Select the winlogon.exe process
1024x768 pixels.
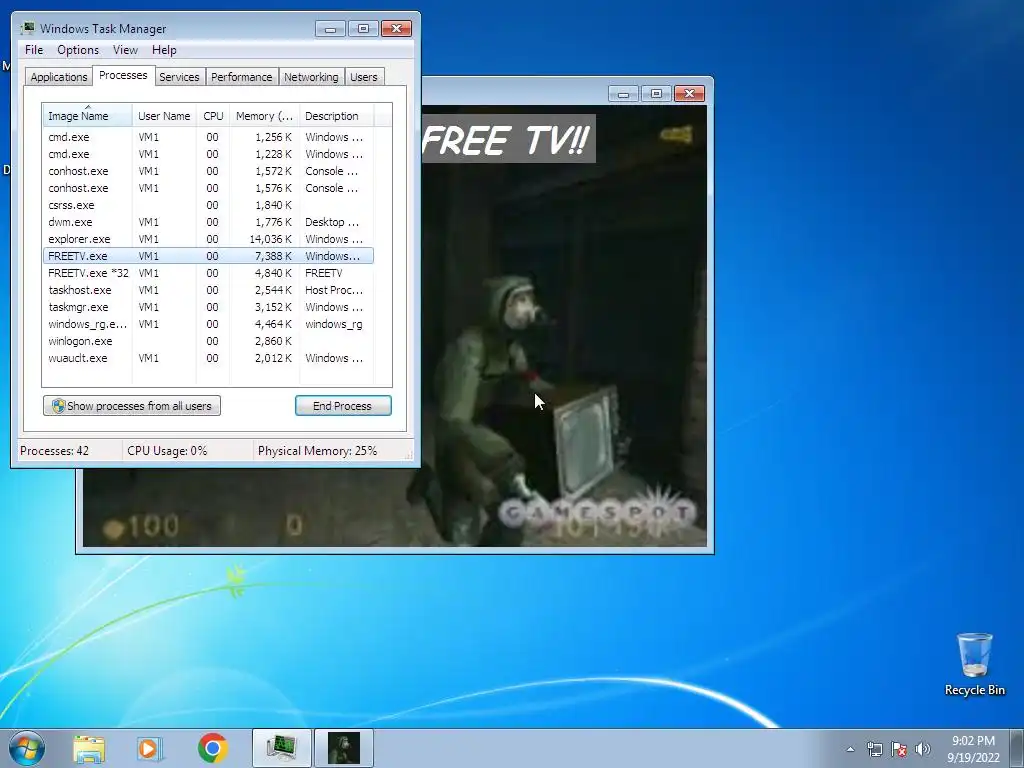point(208,341)
